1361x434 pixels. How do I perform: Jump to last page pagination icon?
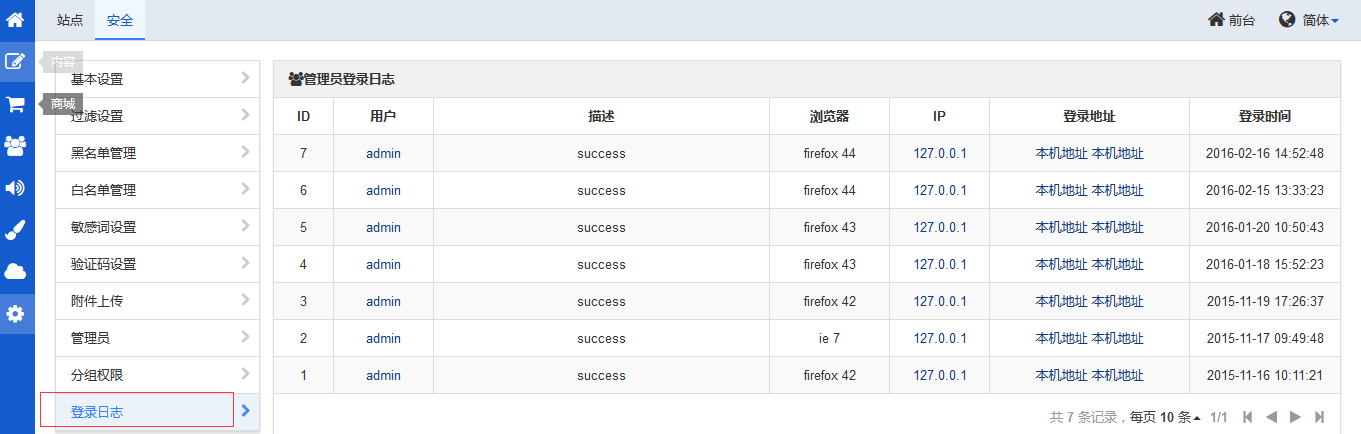pos(1320,416)
